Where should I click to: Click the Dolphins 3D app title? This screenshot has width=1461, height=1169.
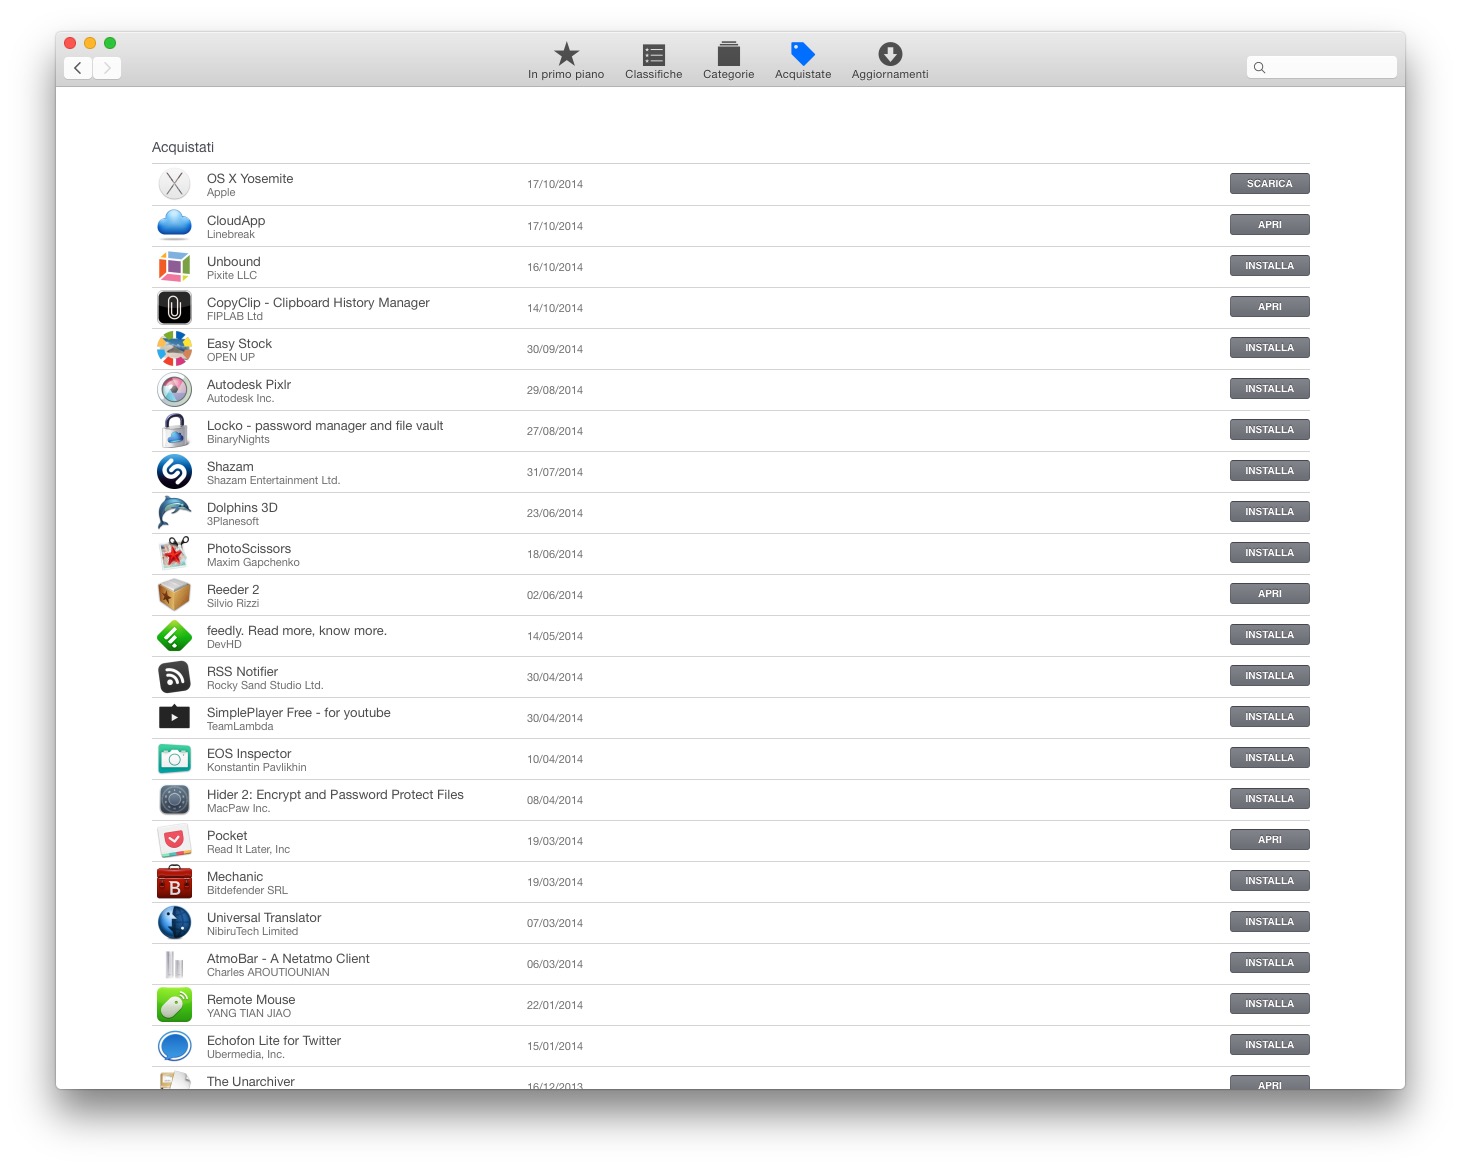(242, 508)
